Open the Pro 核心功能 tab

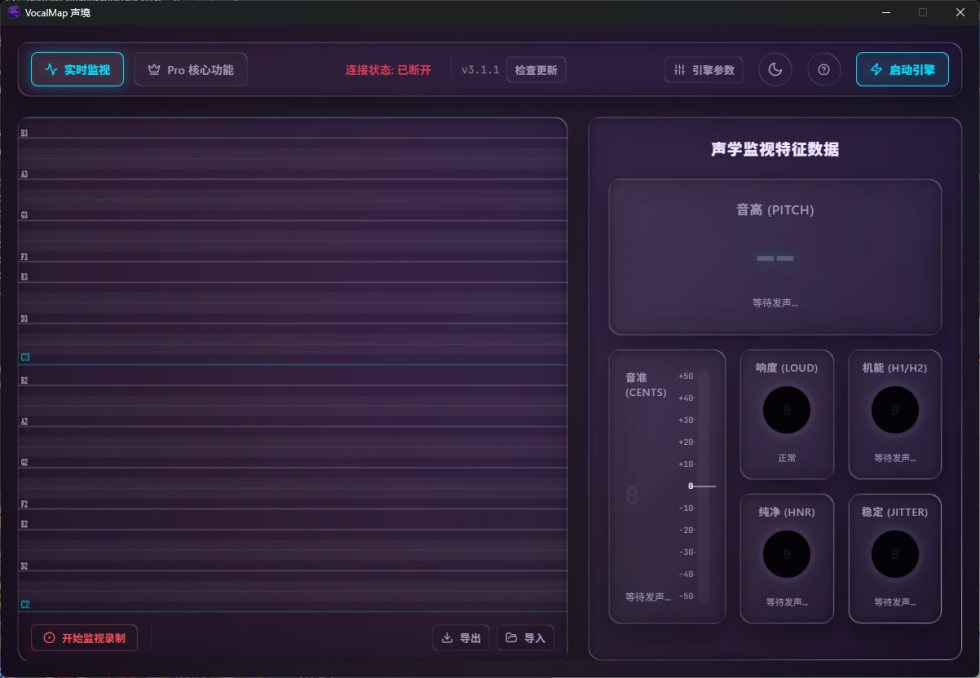click(x=191, y=69)
